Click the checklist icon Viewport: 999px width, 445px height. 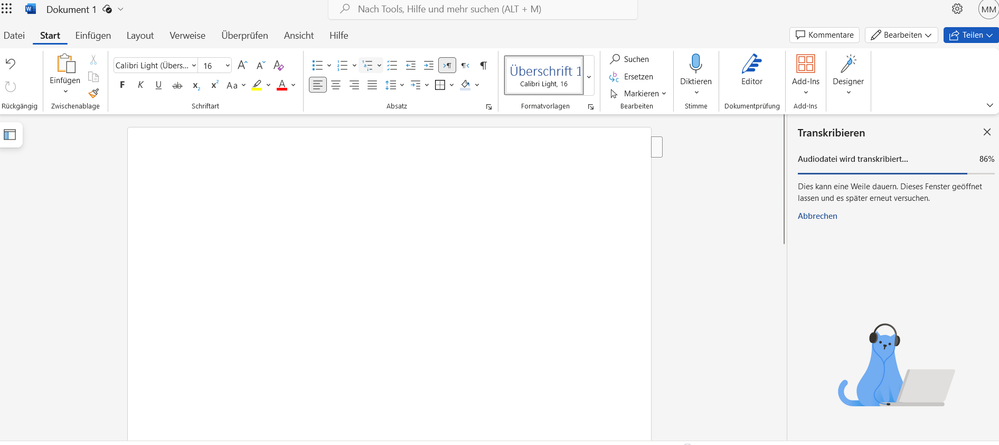pos(392,65)
